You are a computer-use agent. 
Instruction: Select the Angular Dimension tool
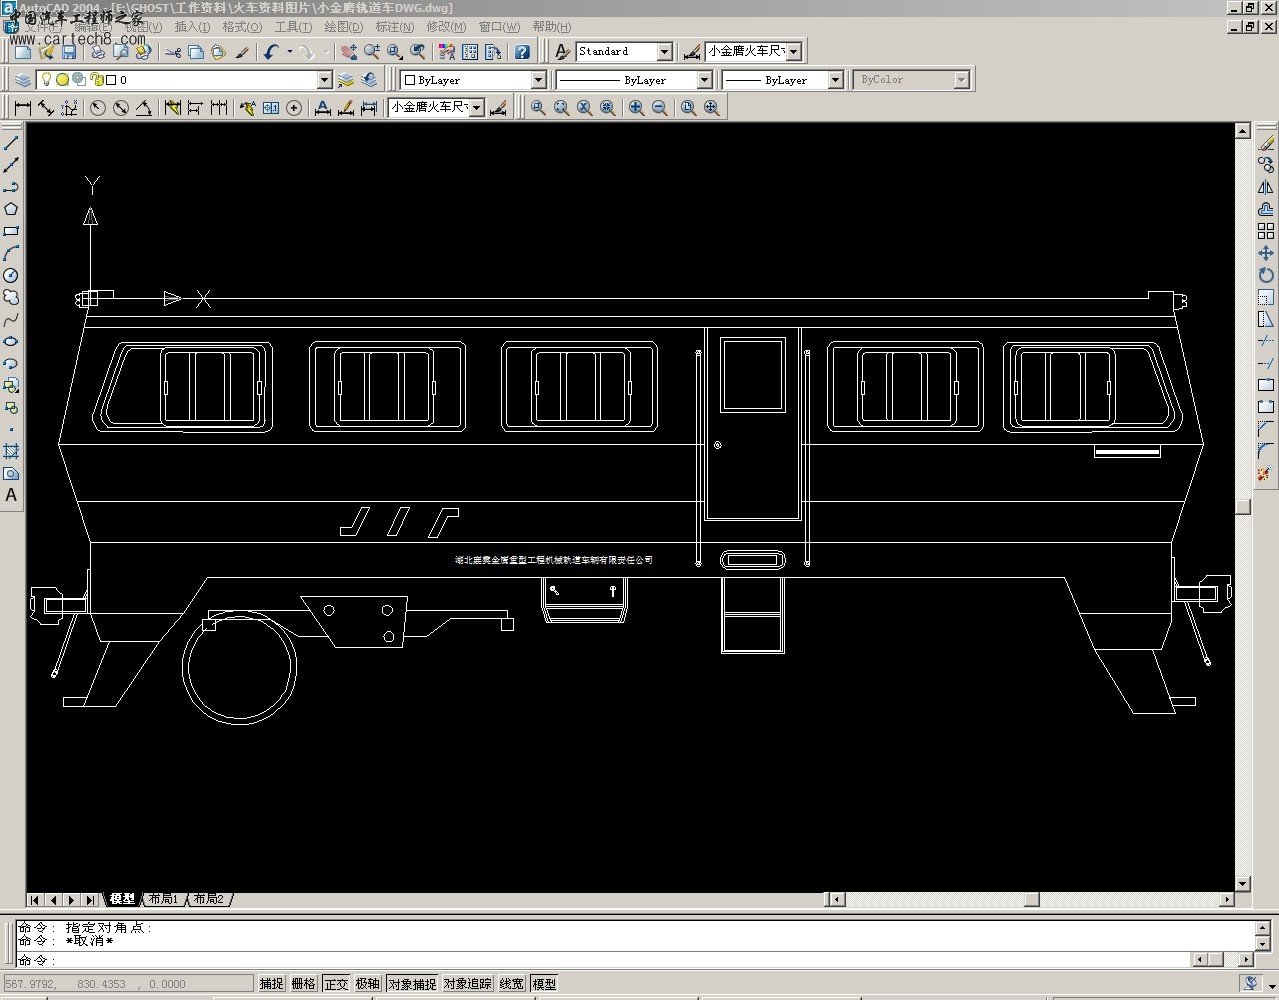pyautogui.click(x=144, y=108)
